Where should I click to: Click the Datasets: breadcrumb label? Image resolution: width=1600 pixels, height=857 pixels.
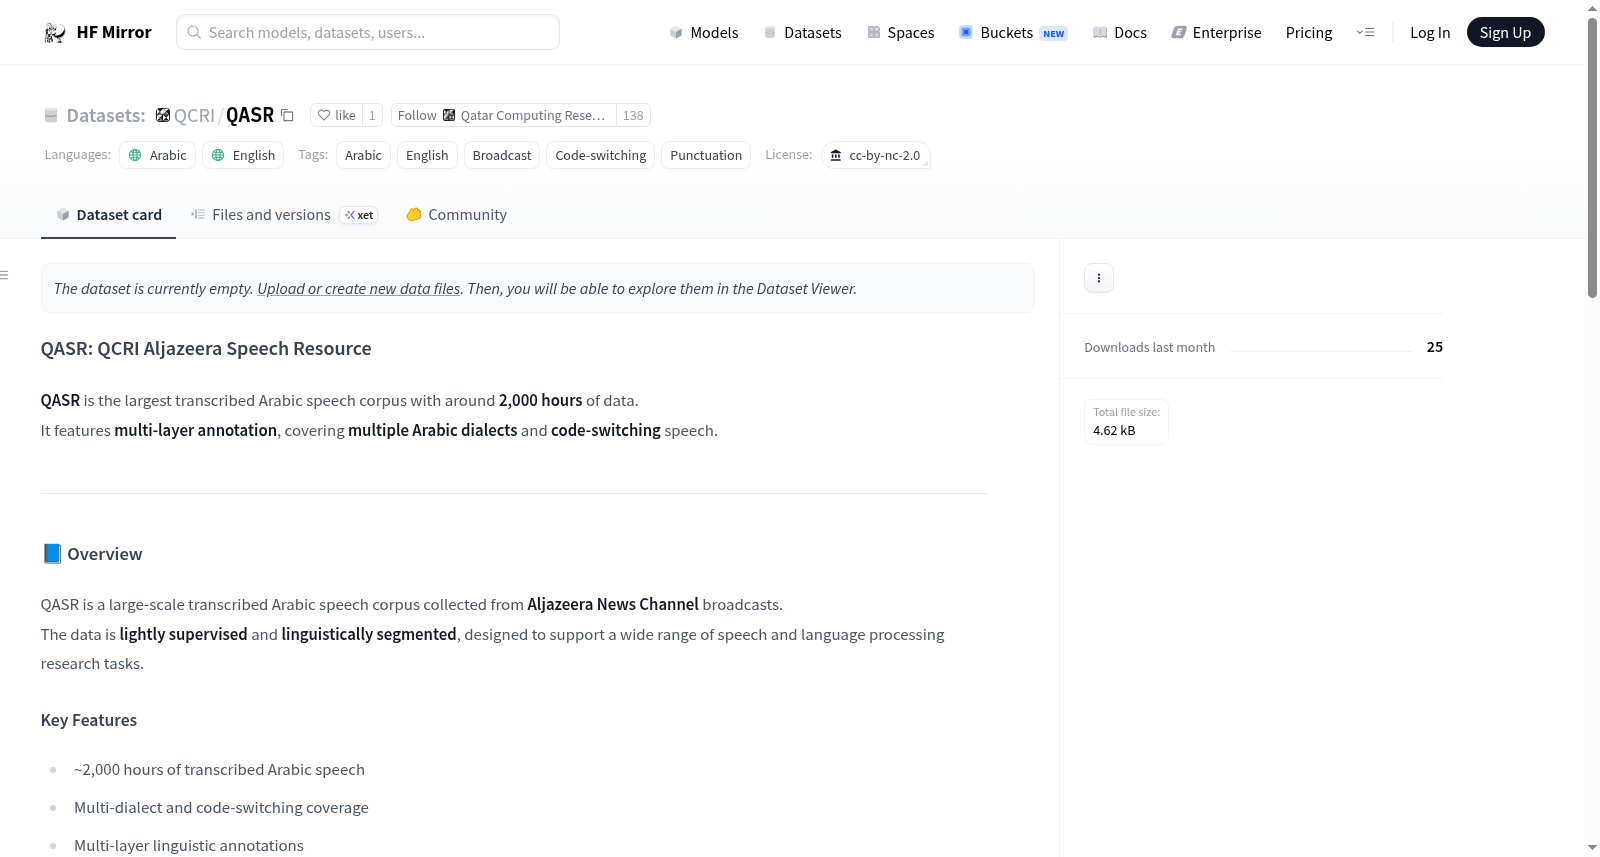pos(106,115)
